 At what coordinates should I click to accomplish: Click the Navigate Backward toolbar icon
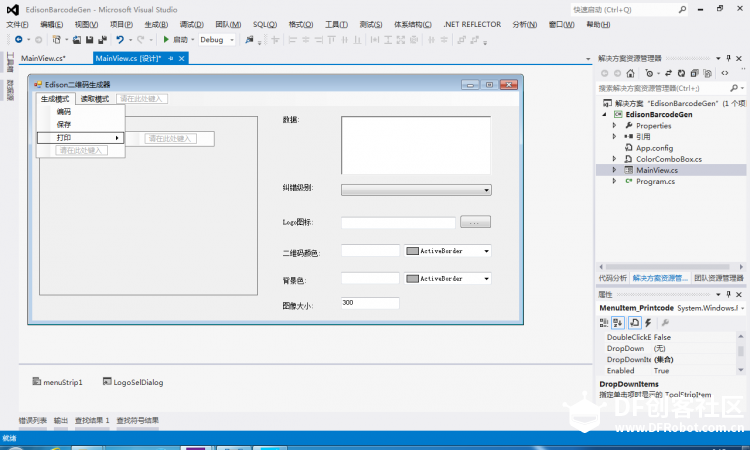point(19,40)
